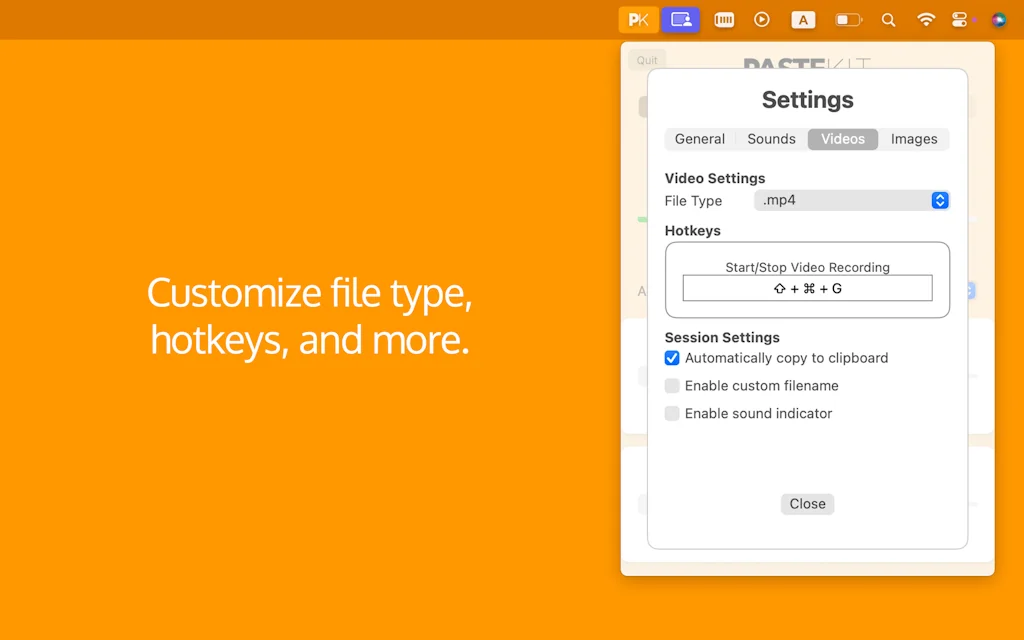Activate Siri from the menu bar
This screenshot has height=640, width=1024.
pos(998,19)
